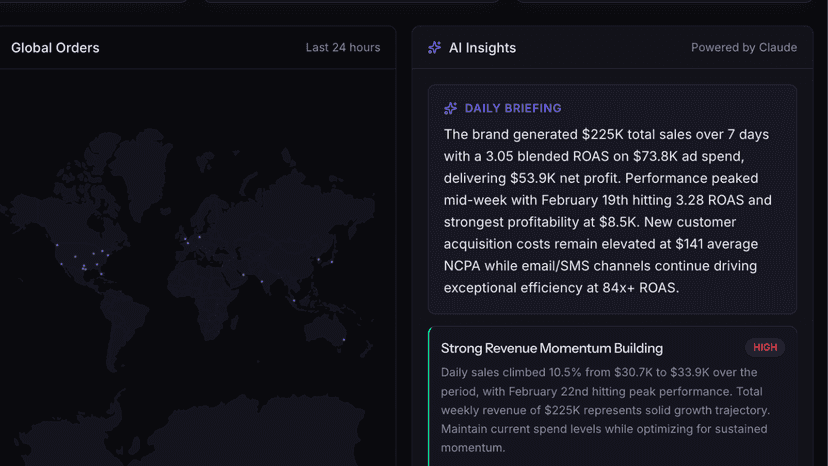
Task: Click the 'Powered by Claude' text
Action: click(x=744, y=48)
